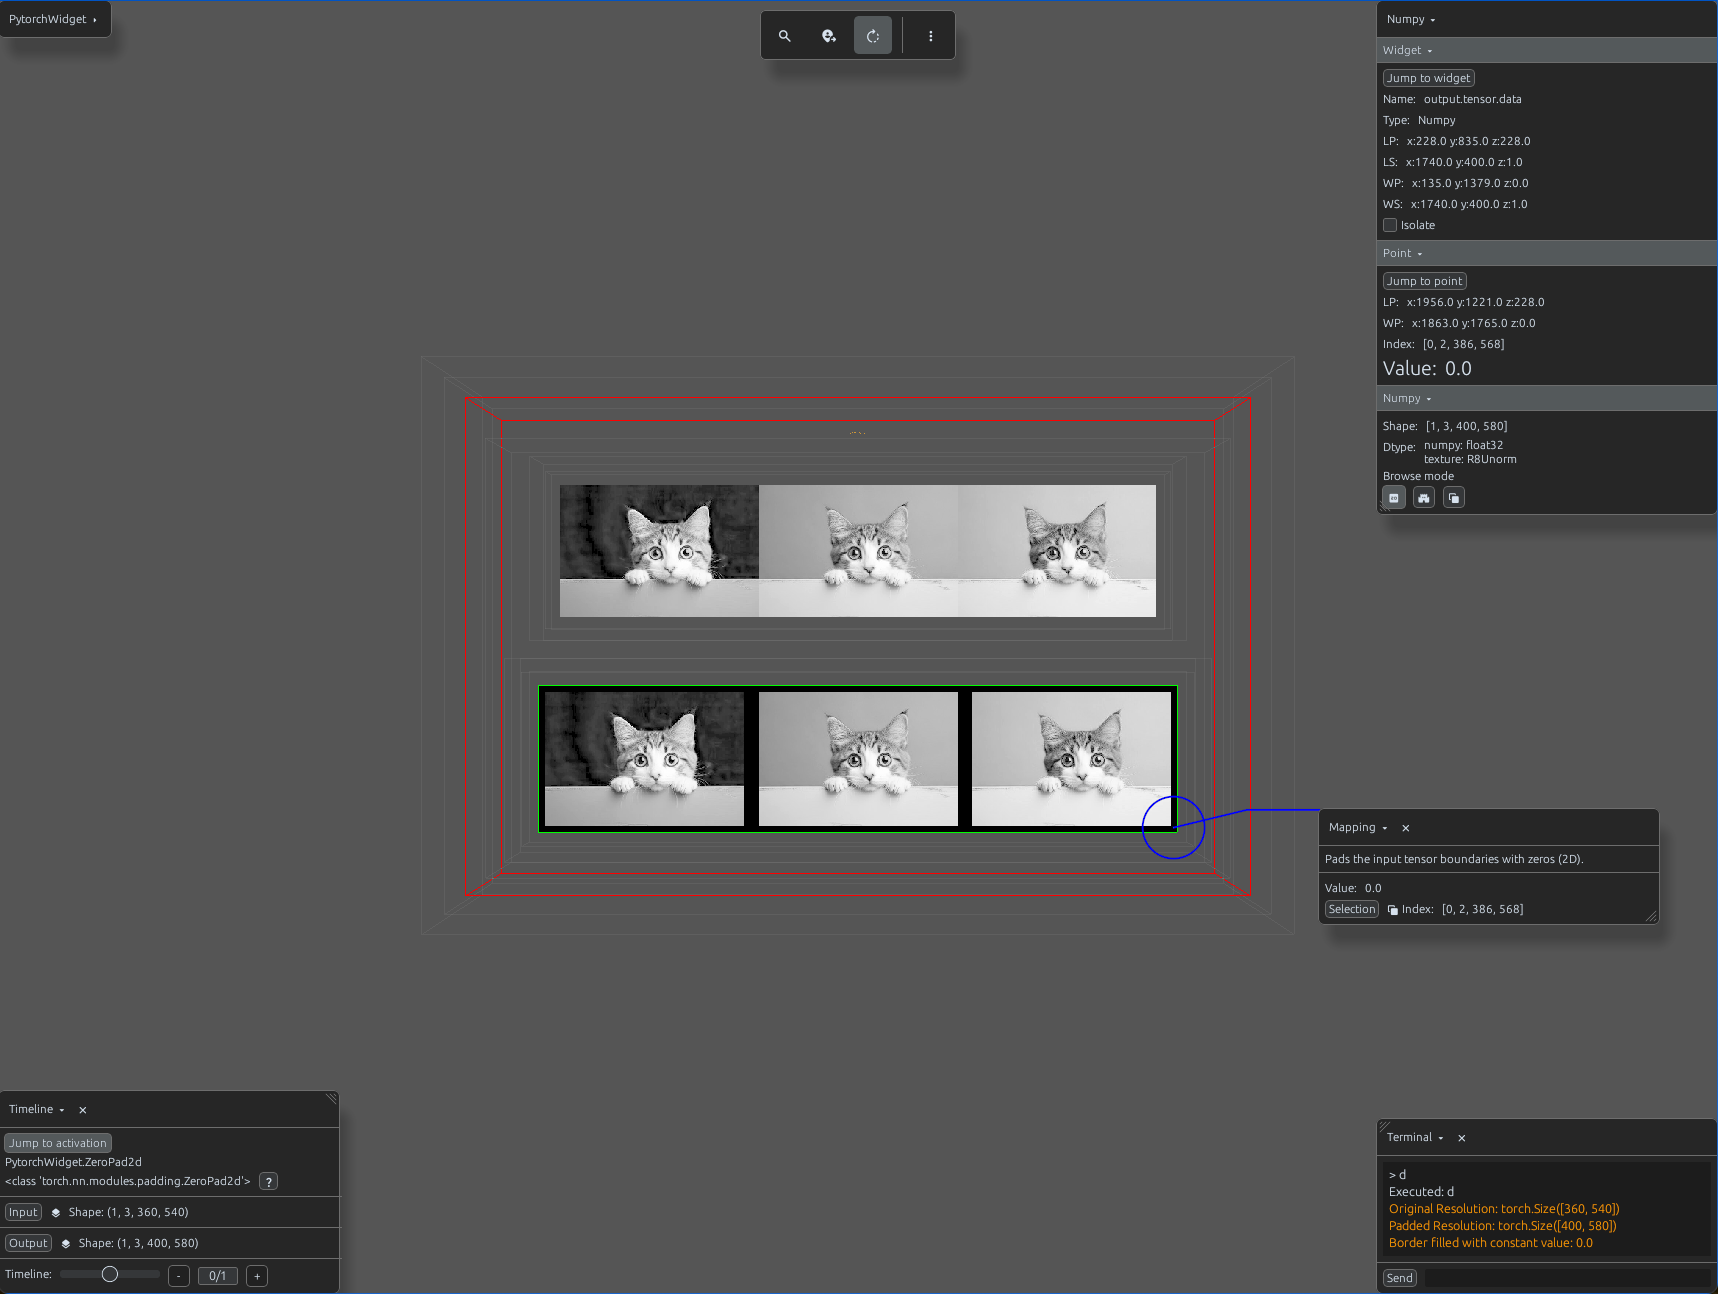Click the right cat image in top row
This screenshot has height=1294, width=1718.
coord(1057,551)
